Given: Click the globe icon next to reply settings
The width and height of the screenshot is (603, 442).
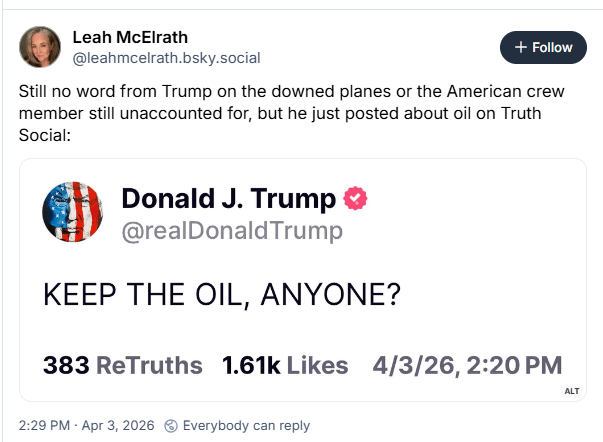Looking at the screenshot, I should pos(170,425).
